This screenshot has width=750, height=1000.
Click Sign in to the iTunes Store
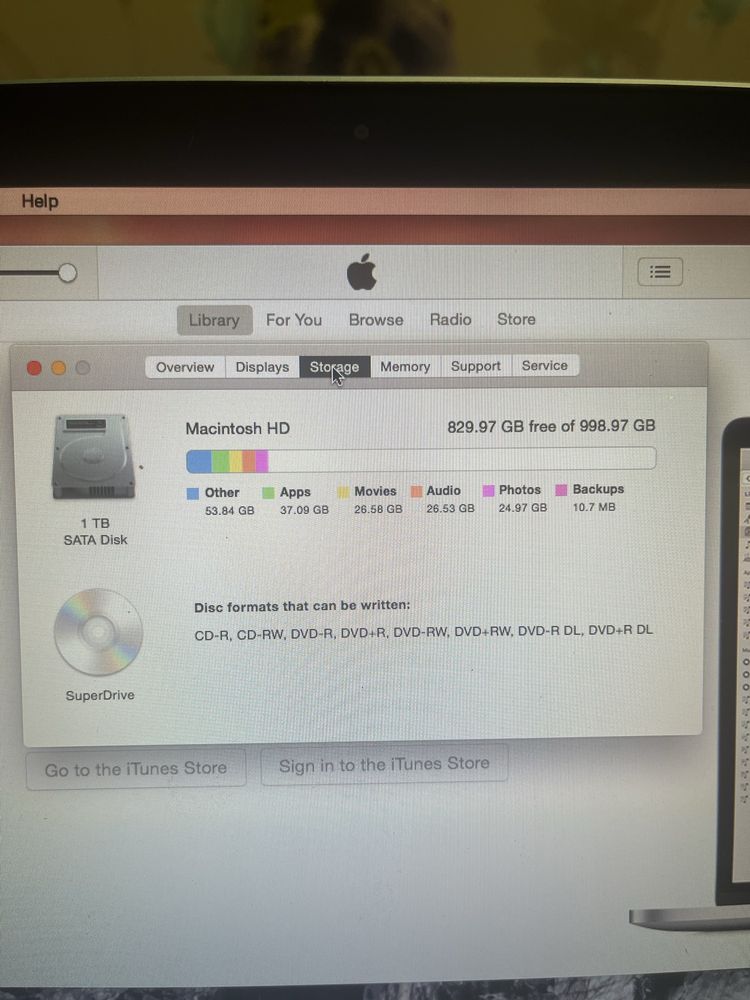(x=384, y=764)
